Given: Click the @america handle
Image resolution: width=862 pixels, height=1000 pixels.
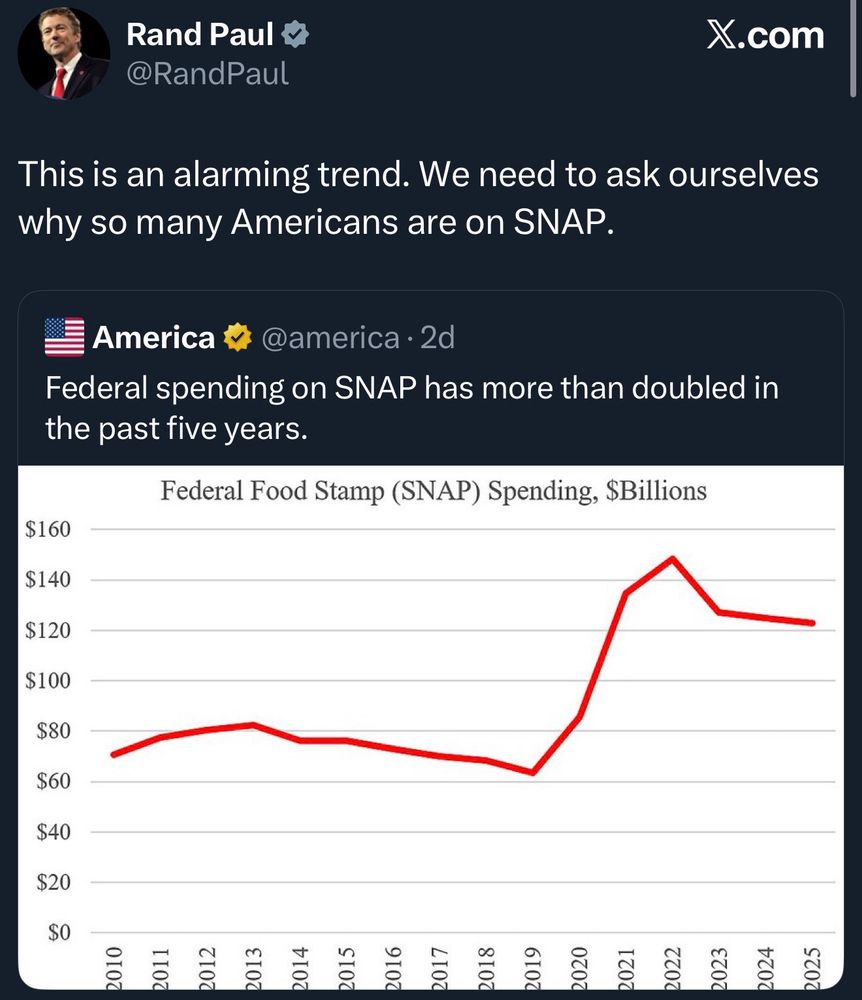Looking at the screenshot, I should (330, 339).
